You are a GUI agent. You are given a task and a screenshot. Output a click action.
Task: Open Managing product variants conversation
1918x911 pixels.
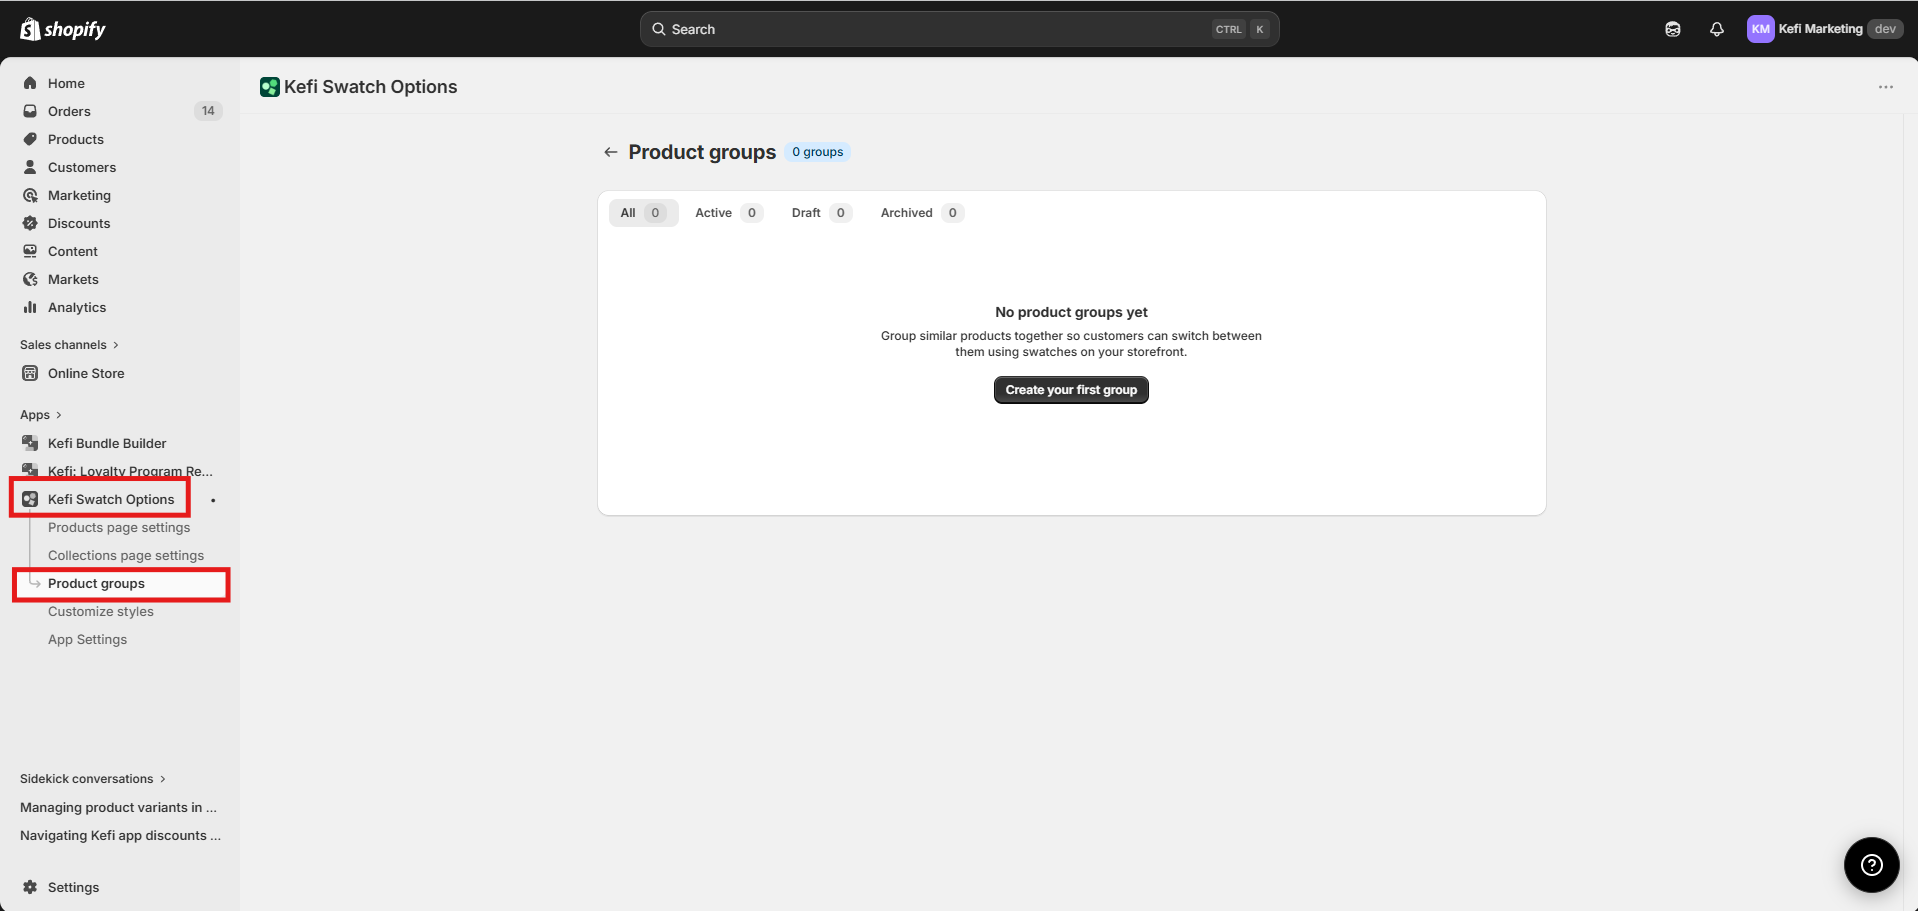pos(118,807)
